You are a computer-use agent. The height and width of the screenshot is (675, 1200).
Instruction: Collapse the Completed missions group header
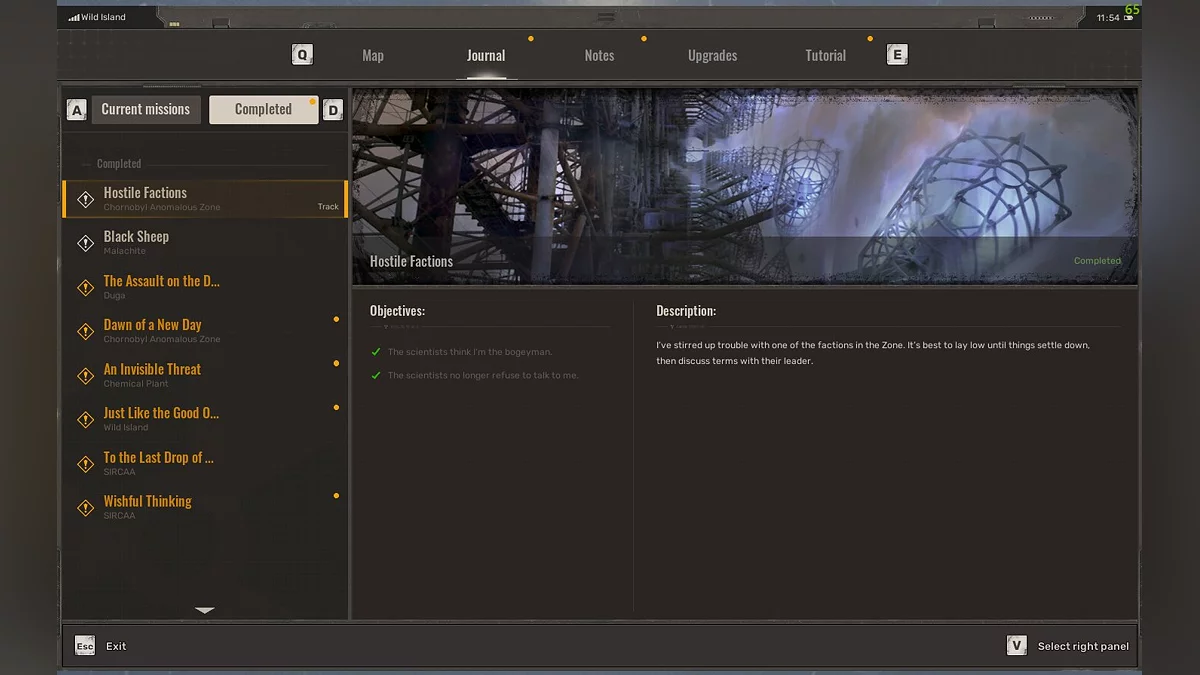coord(119,164)
